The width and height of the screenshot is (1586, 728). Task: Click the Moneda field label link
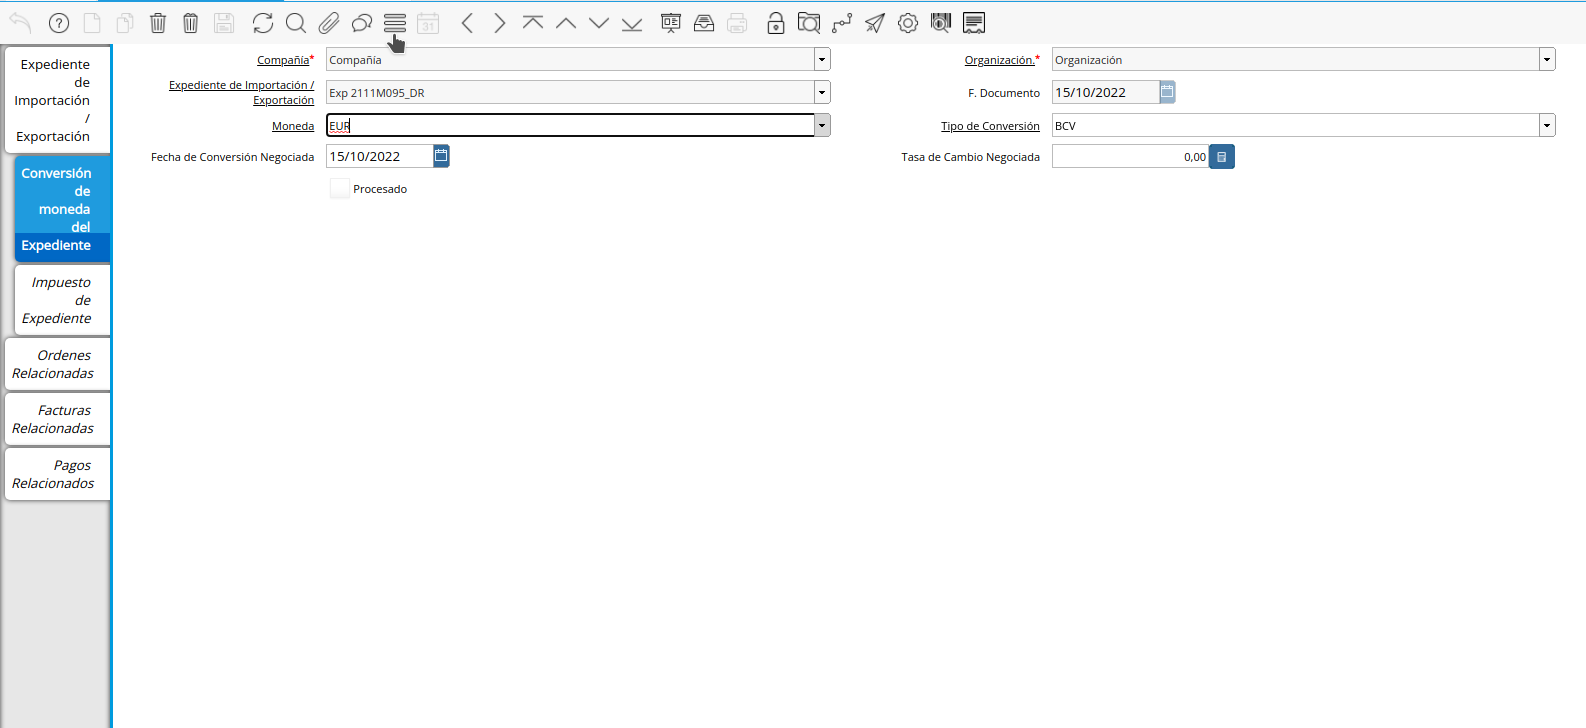pos(293,126)
